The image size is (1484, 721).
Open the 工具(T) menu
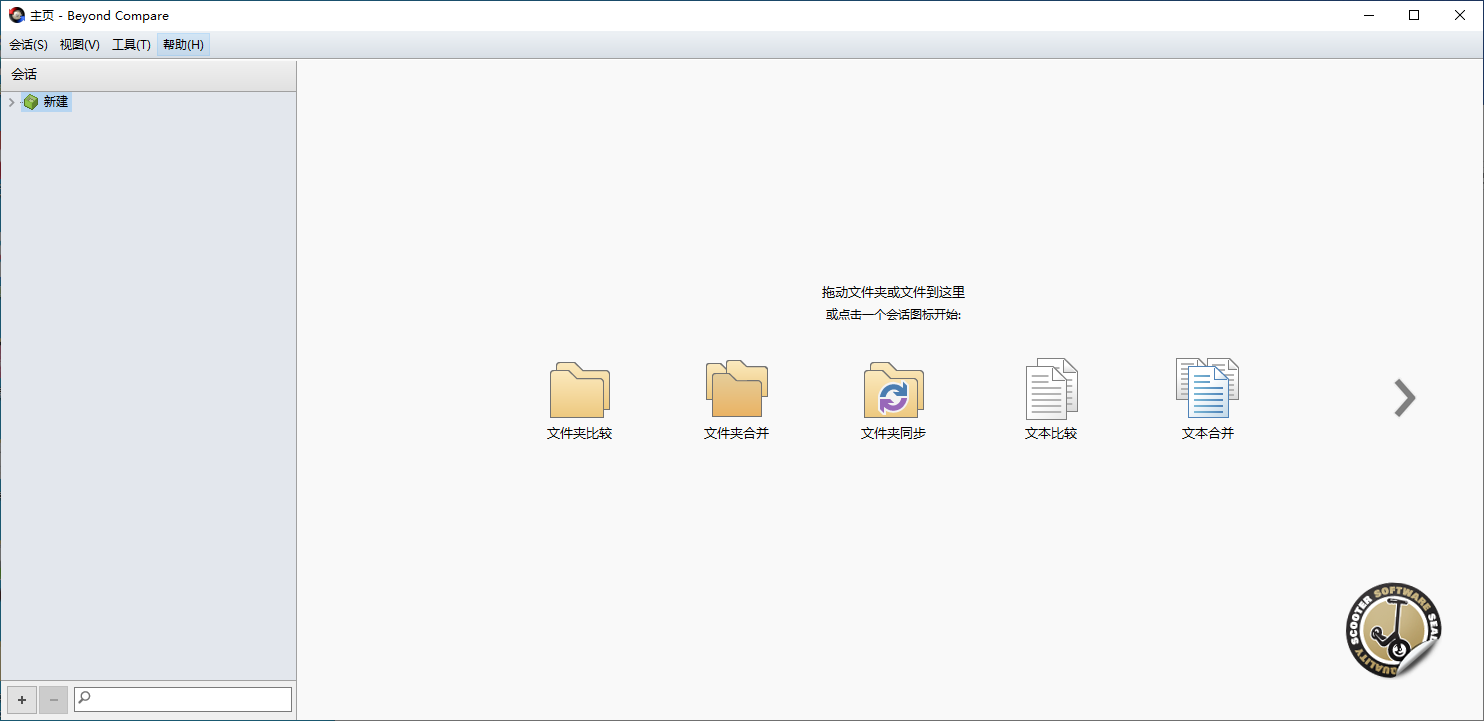coord(131,45)
